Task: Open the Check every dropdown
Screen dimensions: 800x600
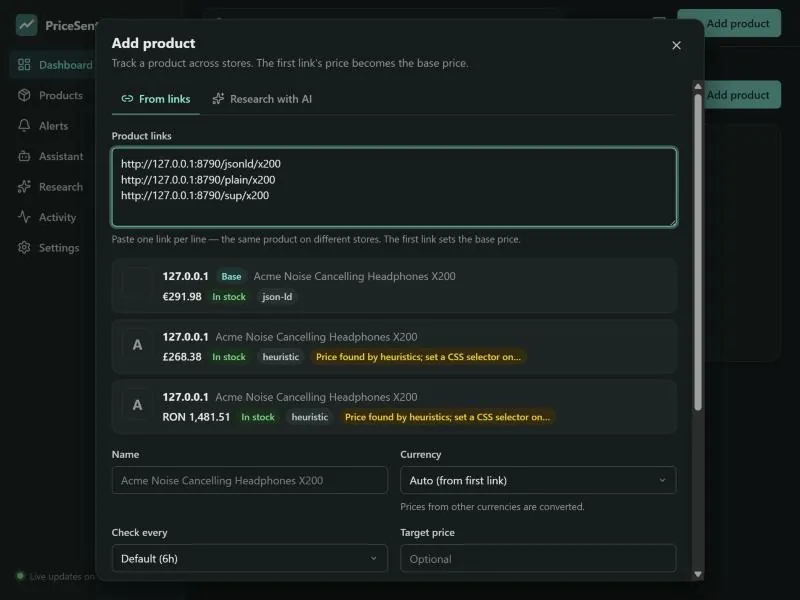Action: click(249, 559)
